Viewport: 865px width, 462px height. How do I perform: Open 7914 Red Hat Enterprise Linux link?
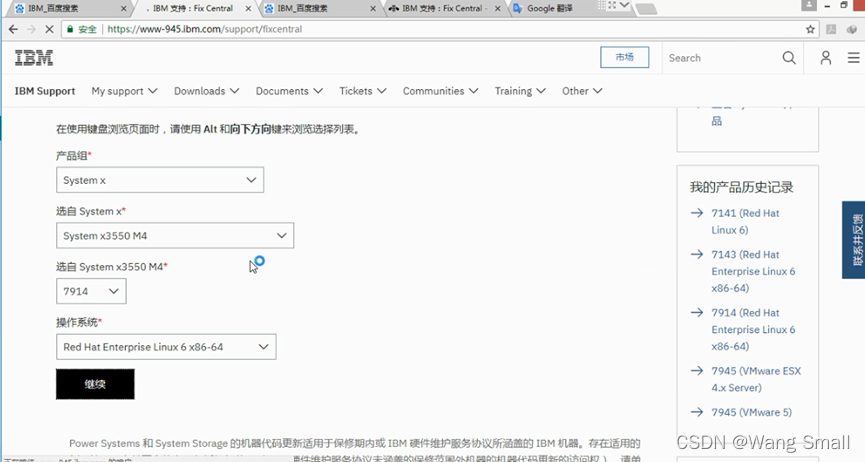(x=753, y=330)
